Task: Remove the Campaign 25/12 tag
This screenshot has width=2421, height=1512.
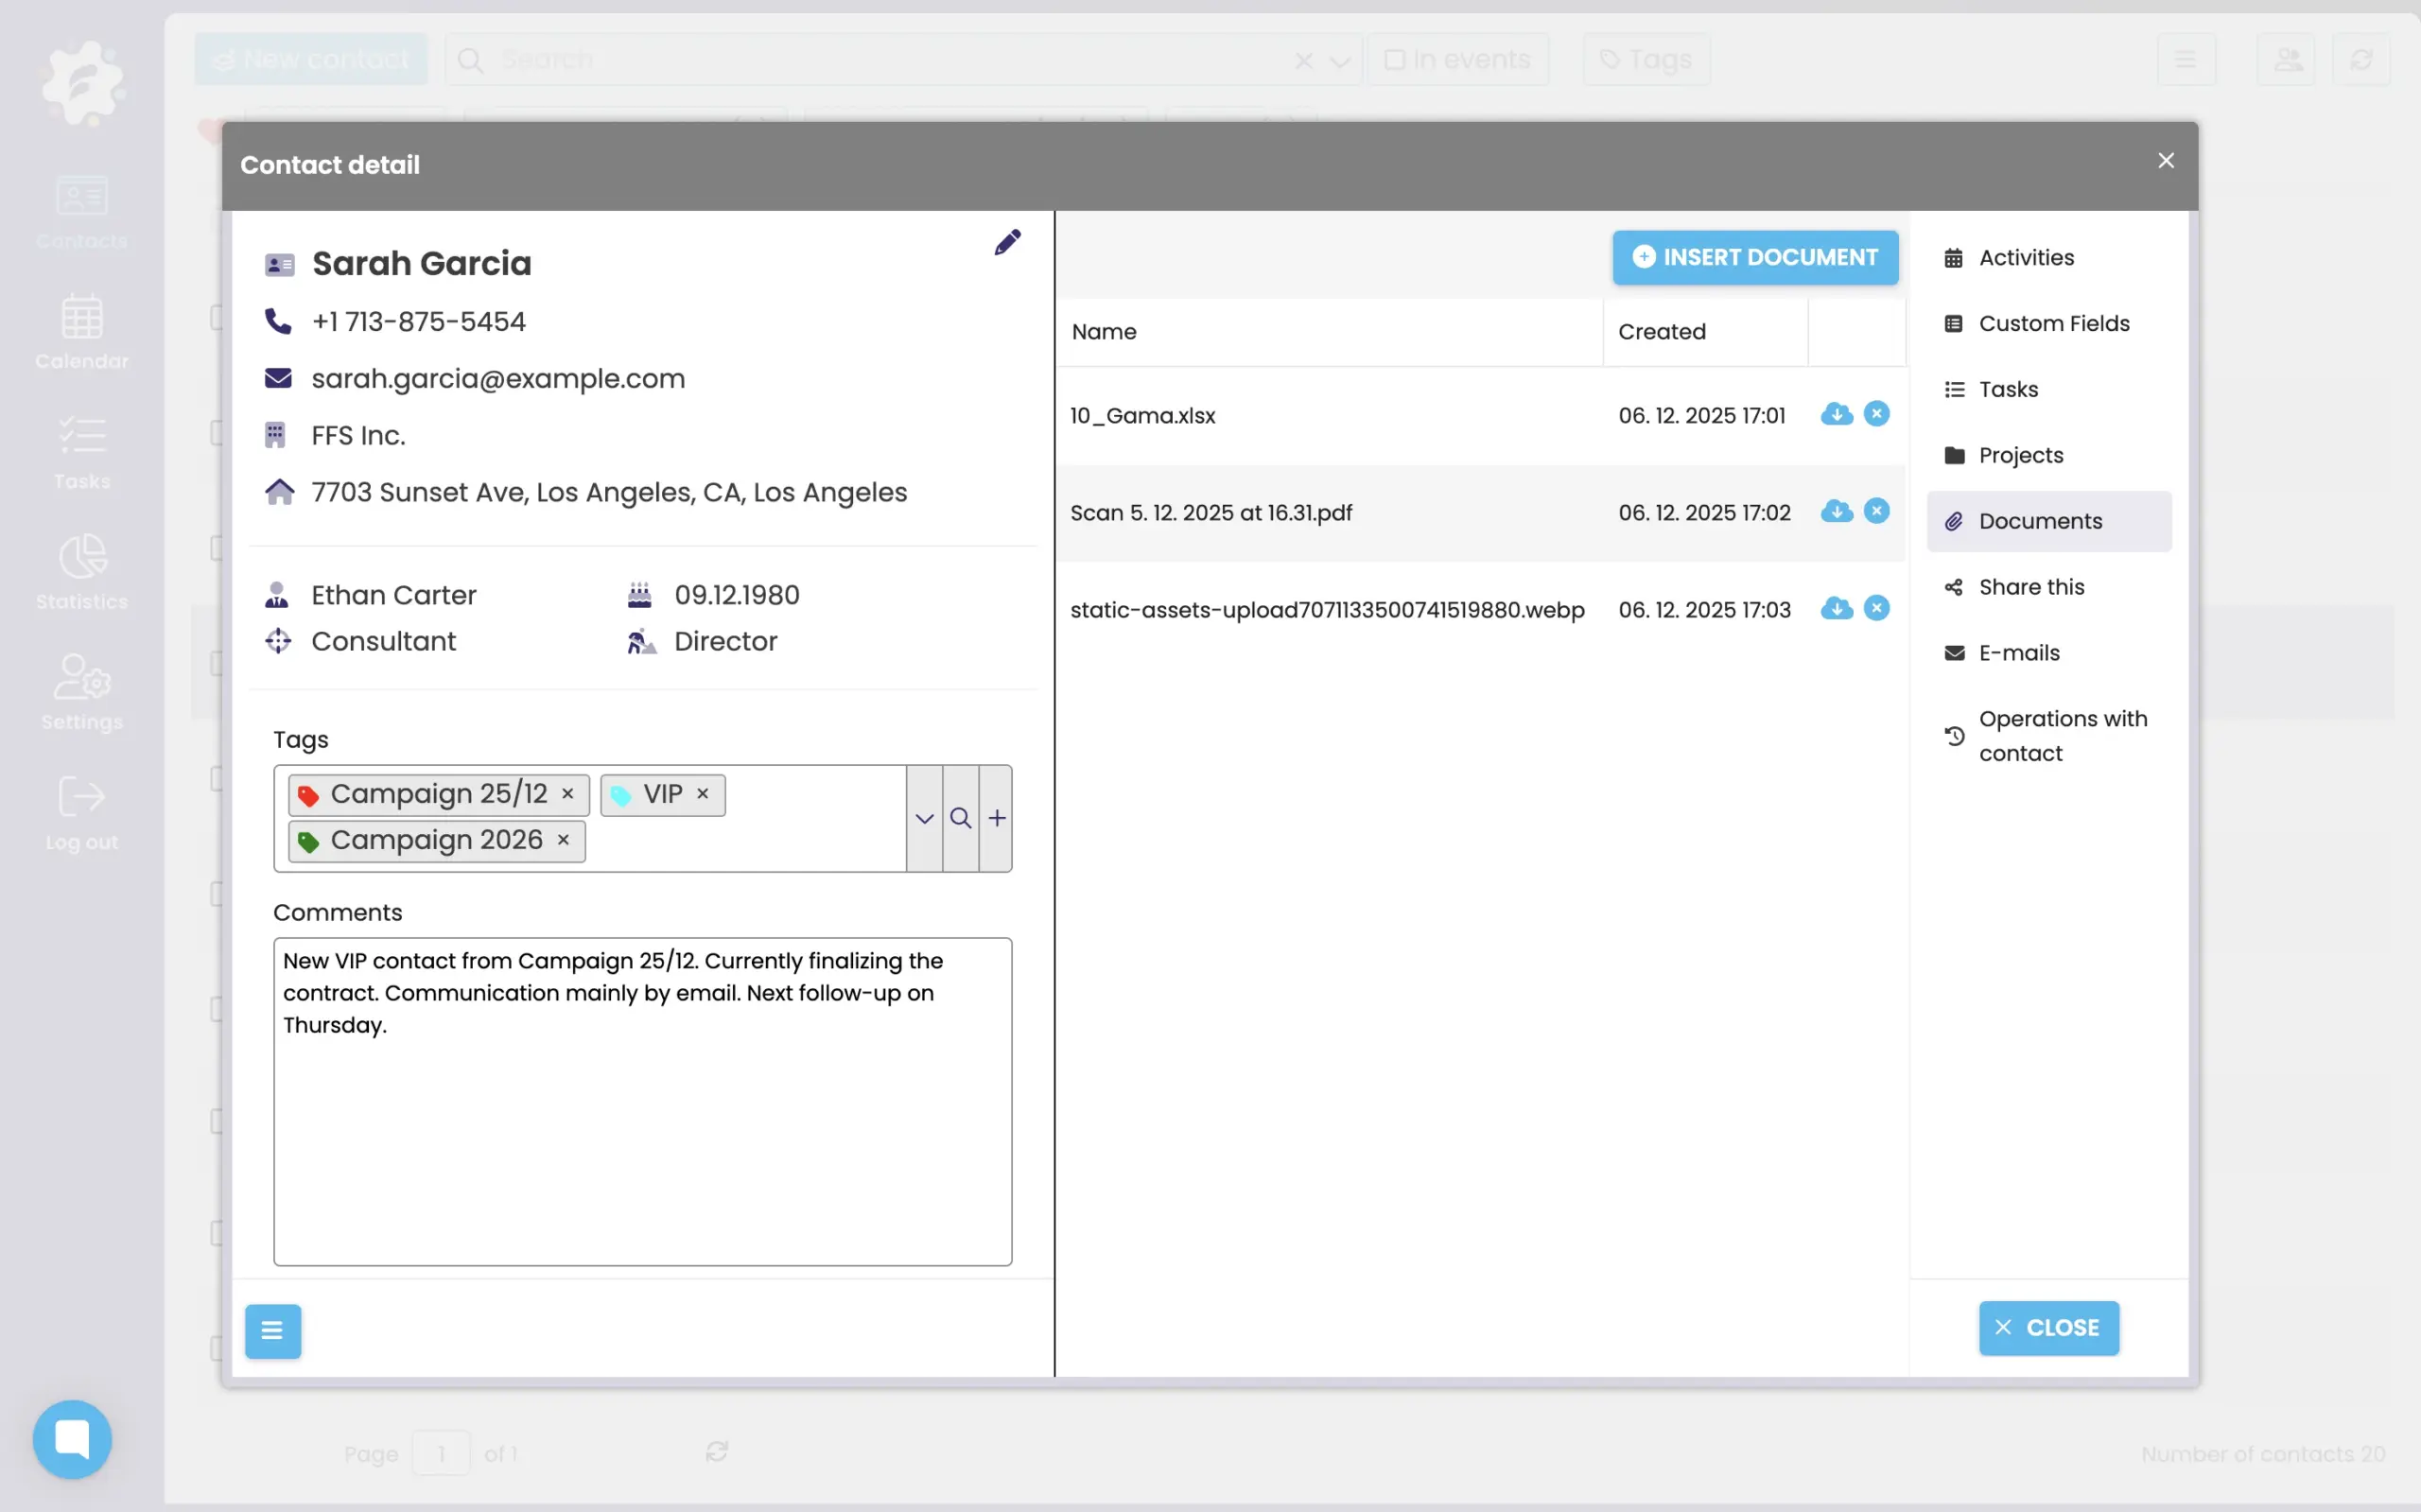Action: 568,794
